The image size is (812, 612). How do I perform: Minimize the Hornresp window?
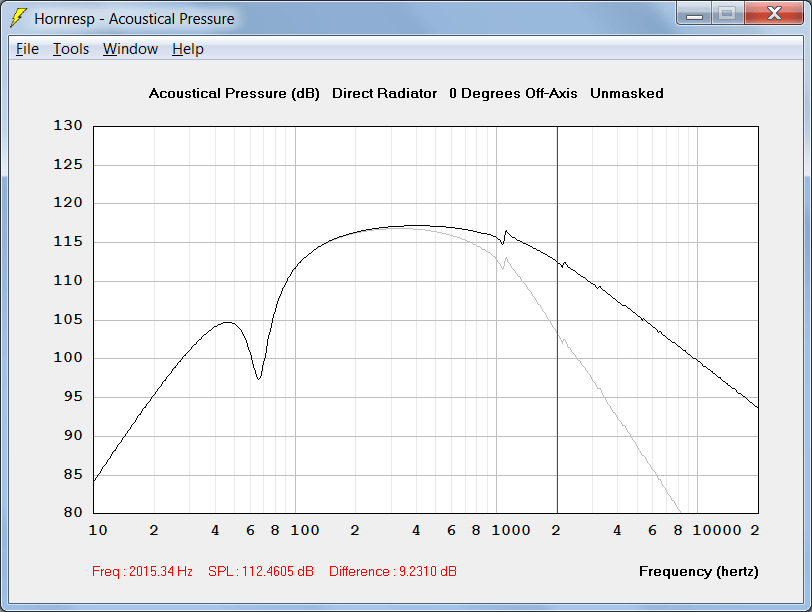coord(694,14)
